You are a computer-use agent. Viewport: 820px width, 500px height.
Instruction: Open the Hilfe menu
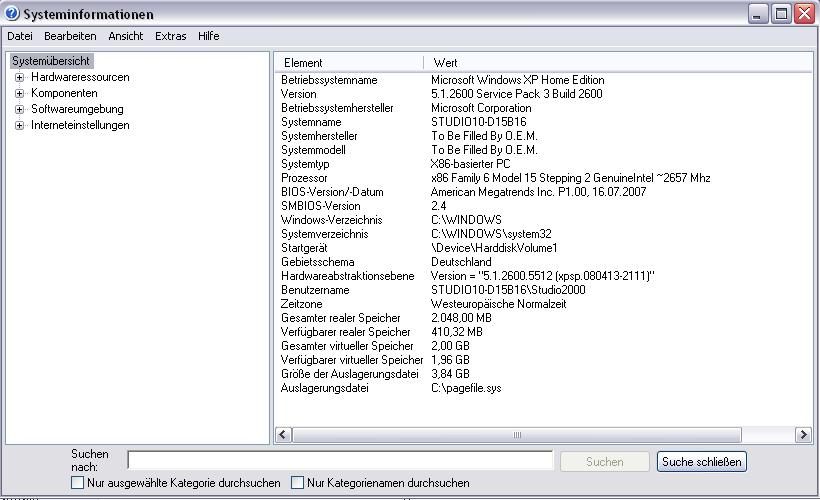[x=208, y=36]
